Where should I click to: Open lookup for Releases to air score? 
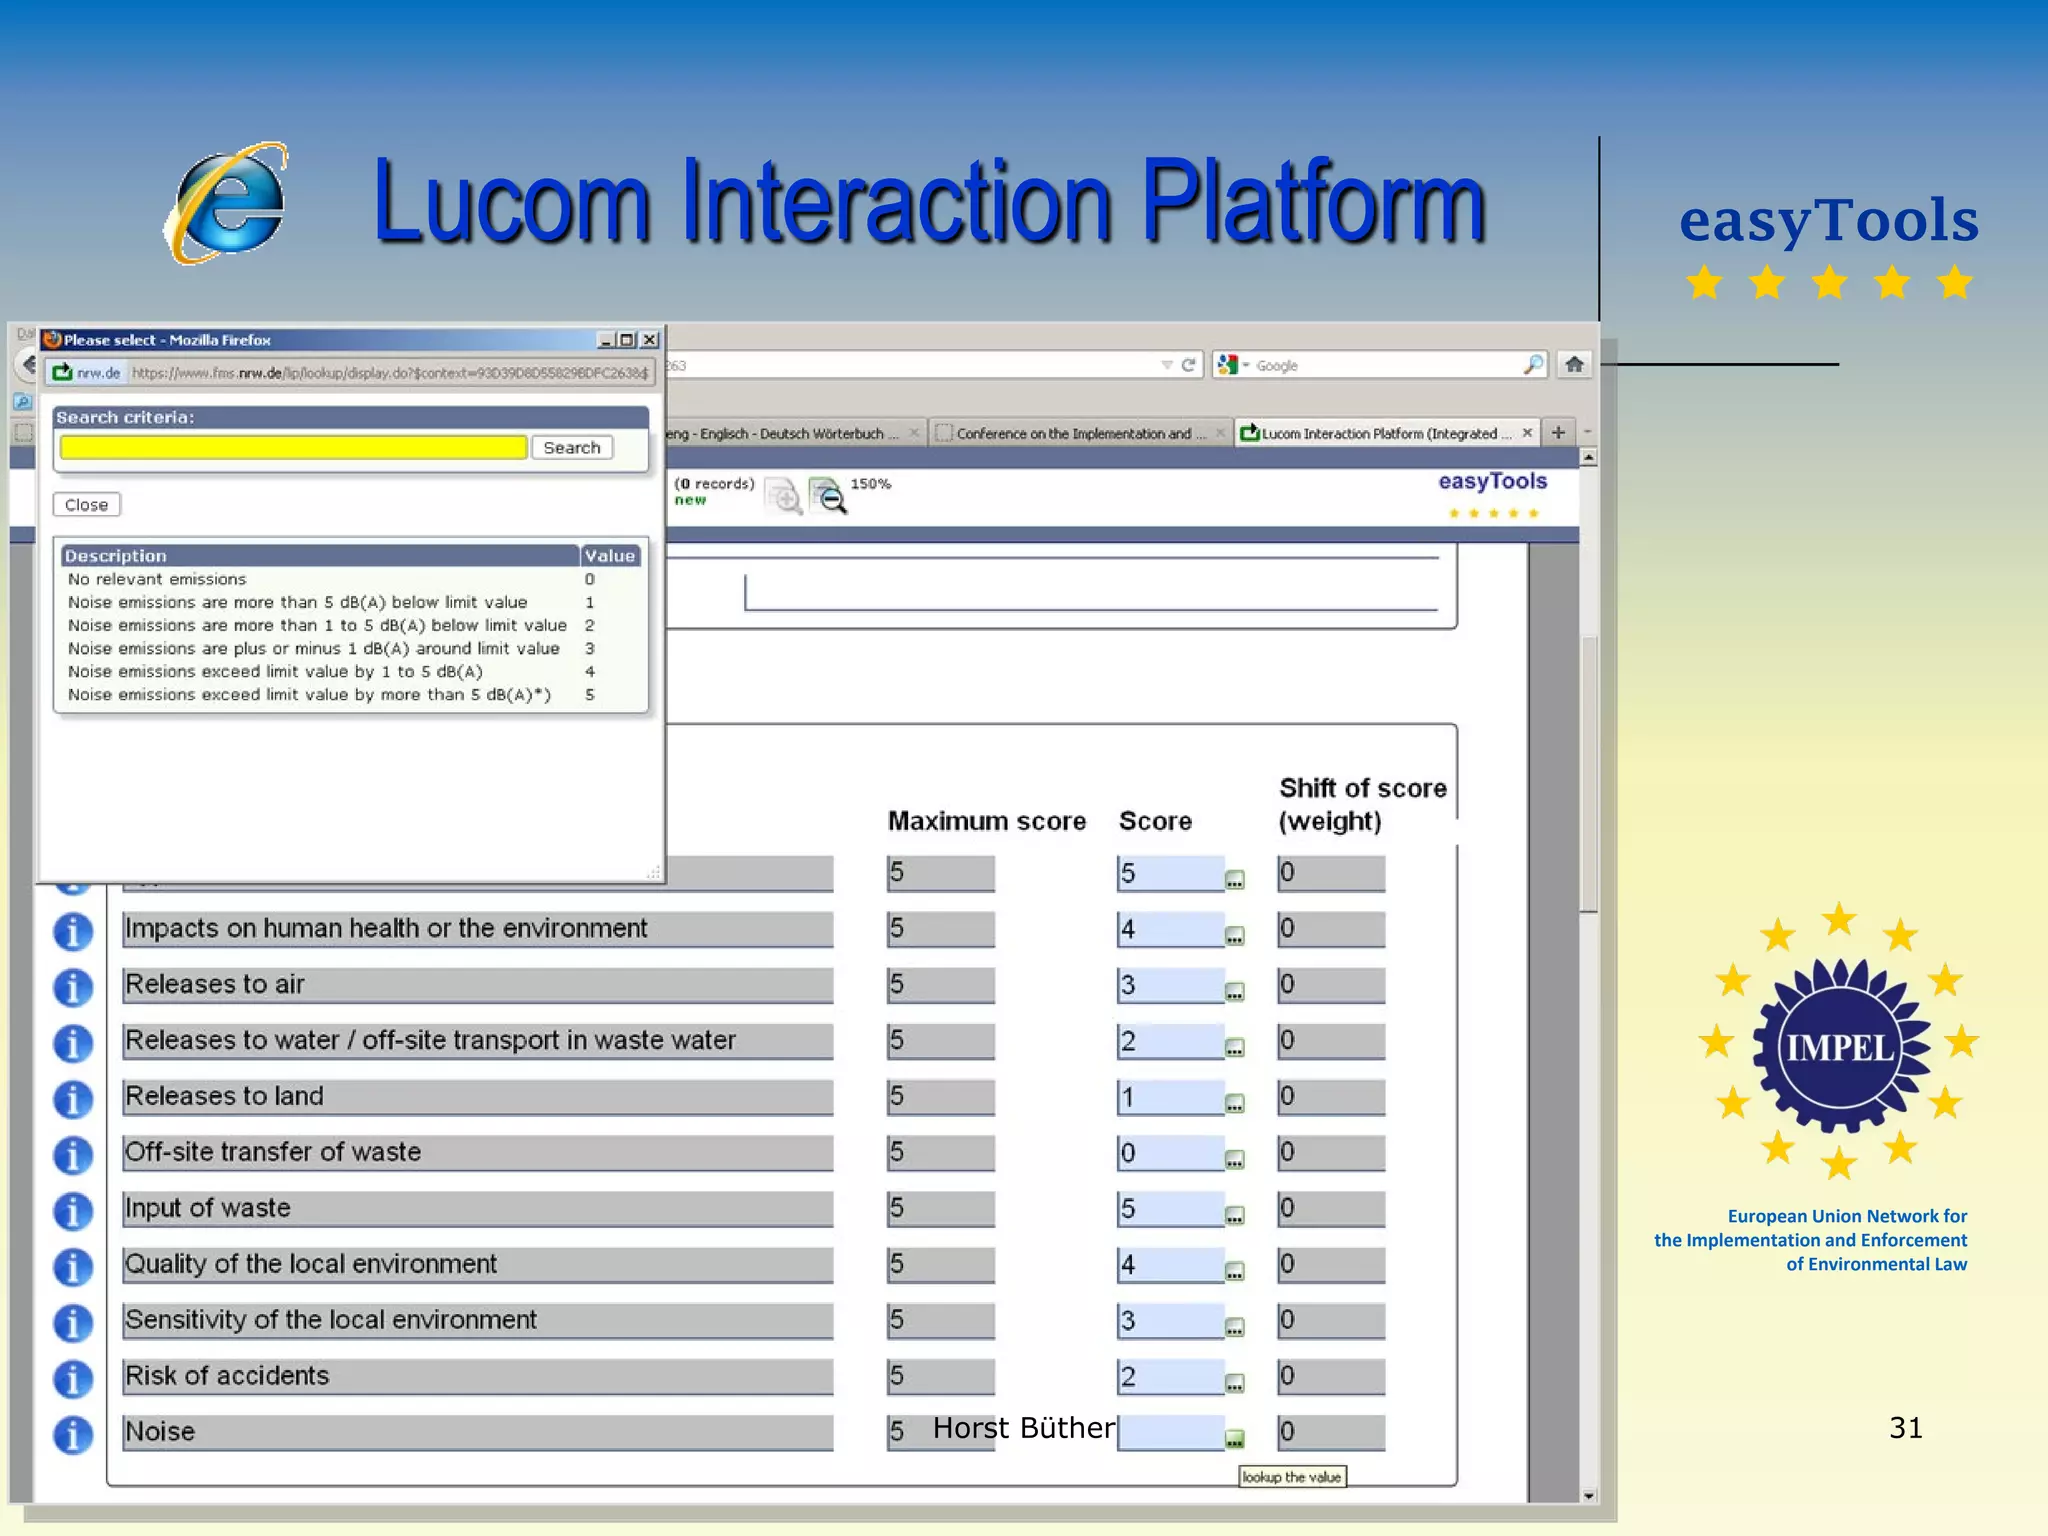coord(1235,992)
